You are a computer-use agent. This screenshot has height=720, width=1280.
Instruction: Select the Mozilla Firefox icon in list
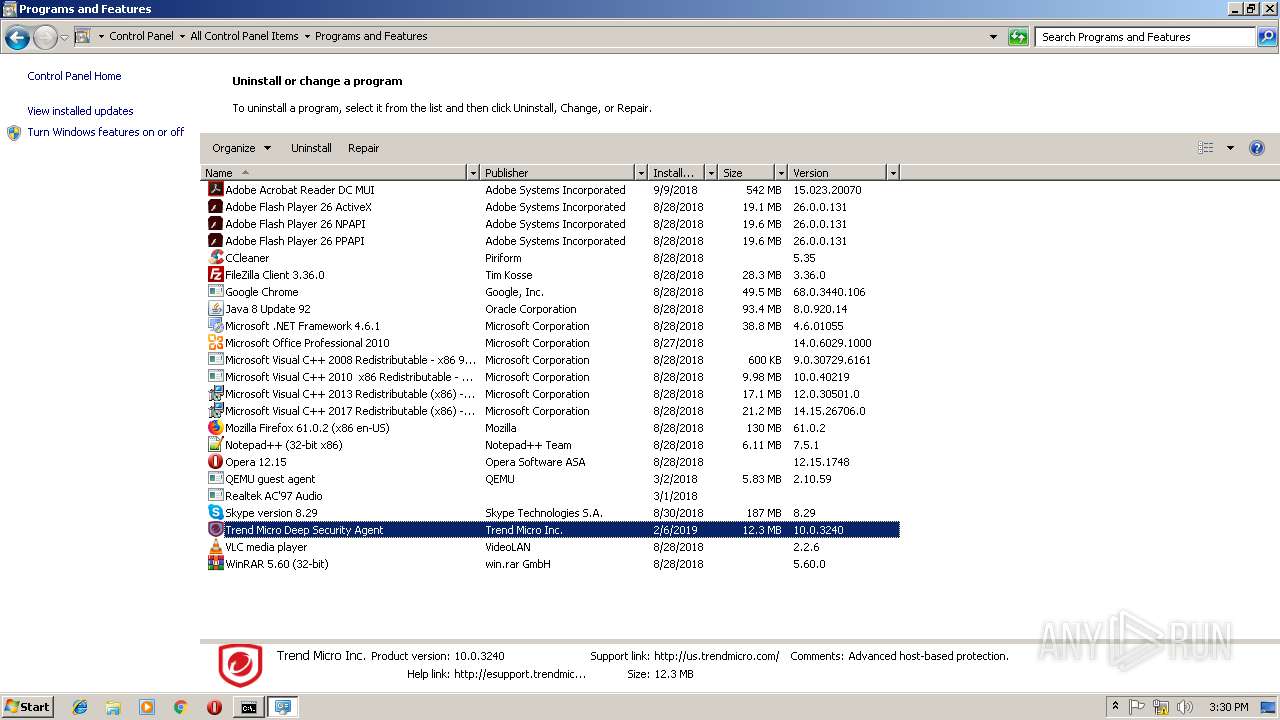pos(215,427)
